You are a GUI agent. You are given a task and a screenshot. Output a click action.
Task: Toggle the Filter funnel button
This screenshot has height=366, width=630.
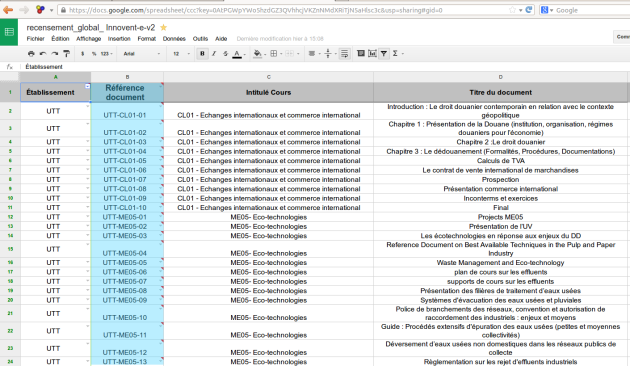(x=384, y=53)
